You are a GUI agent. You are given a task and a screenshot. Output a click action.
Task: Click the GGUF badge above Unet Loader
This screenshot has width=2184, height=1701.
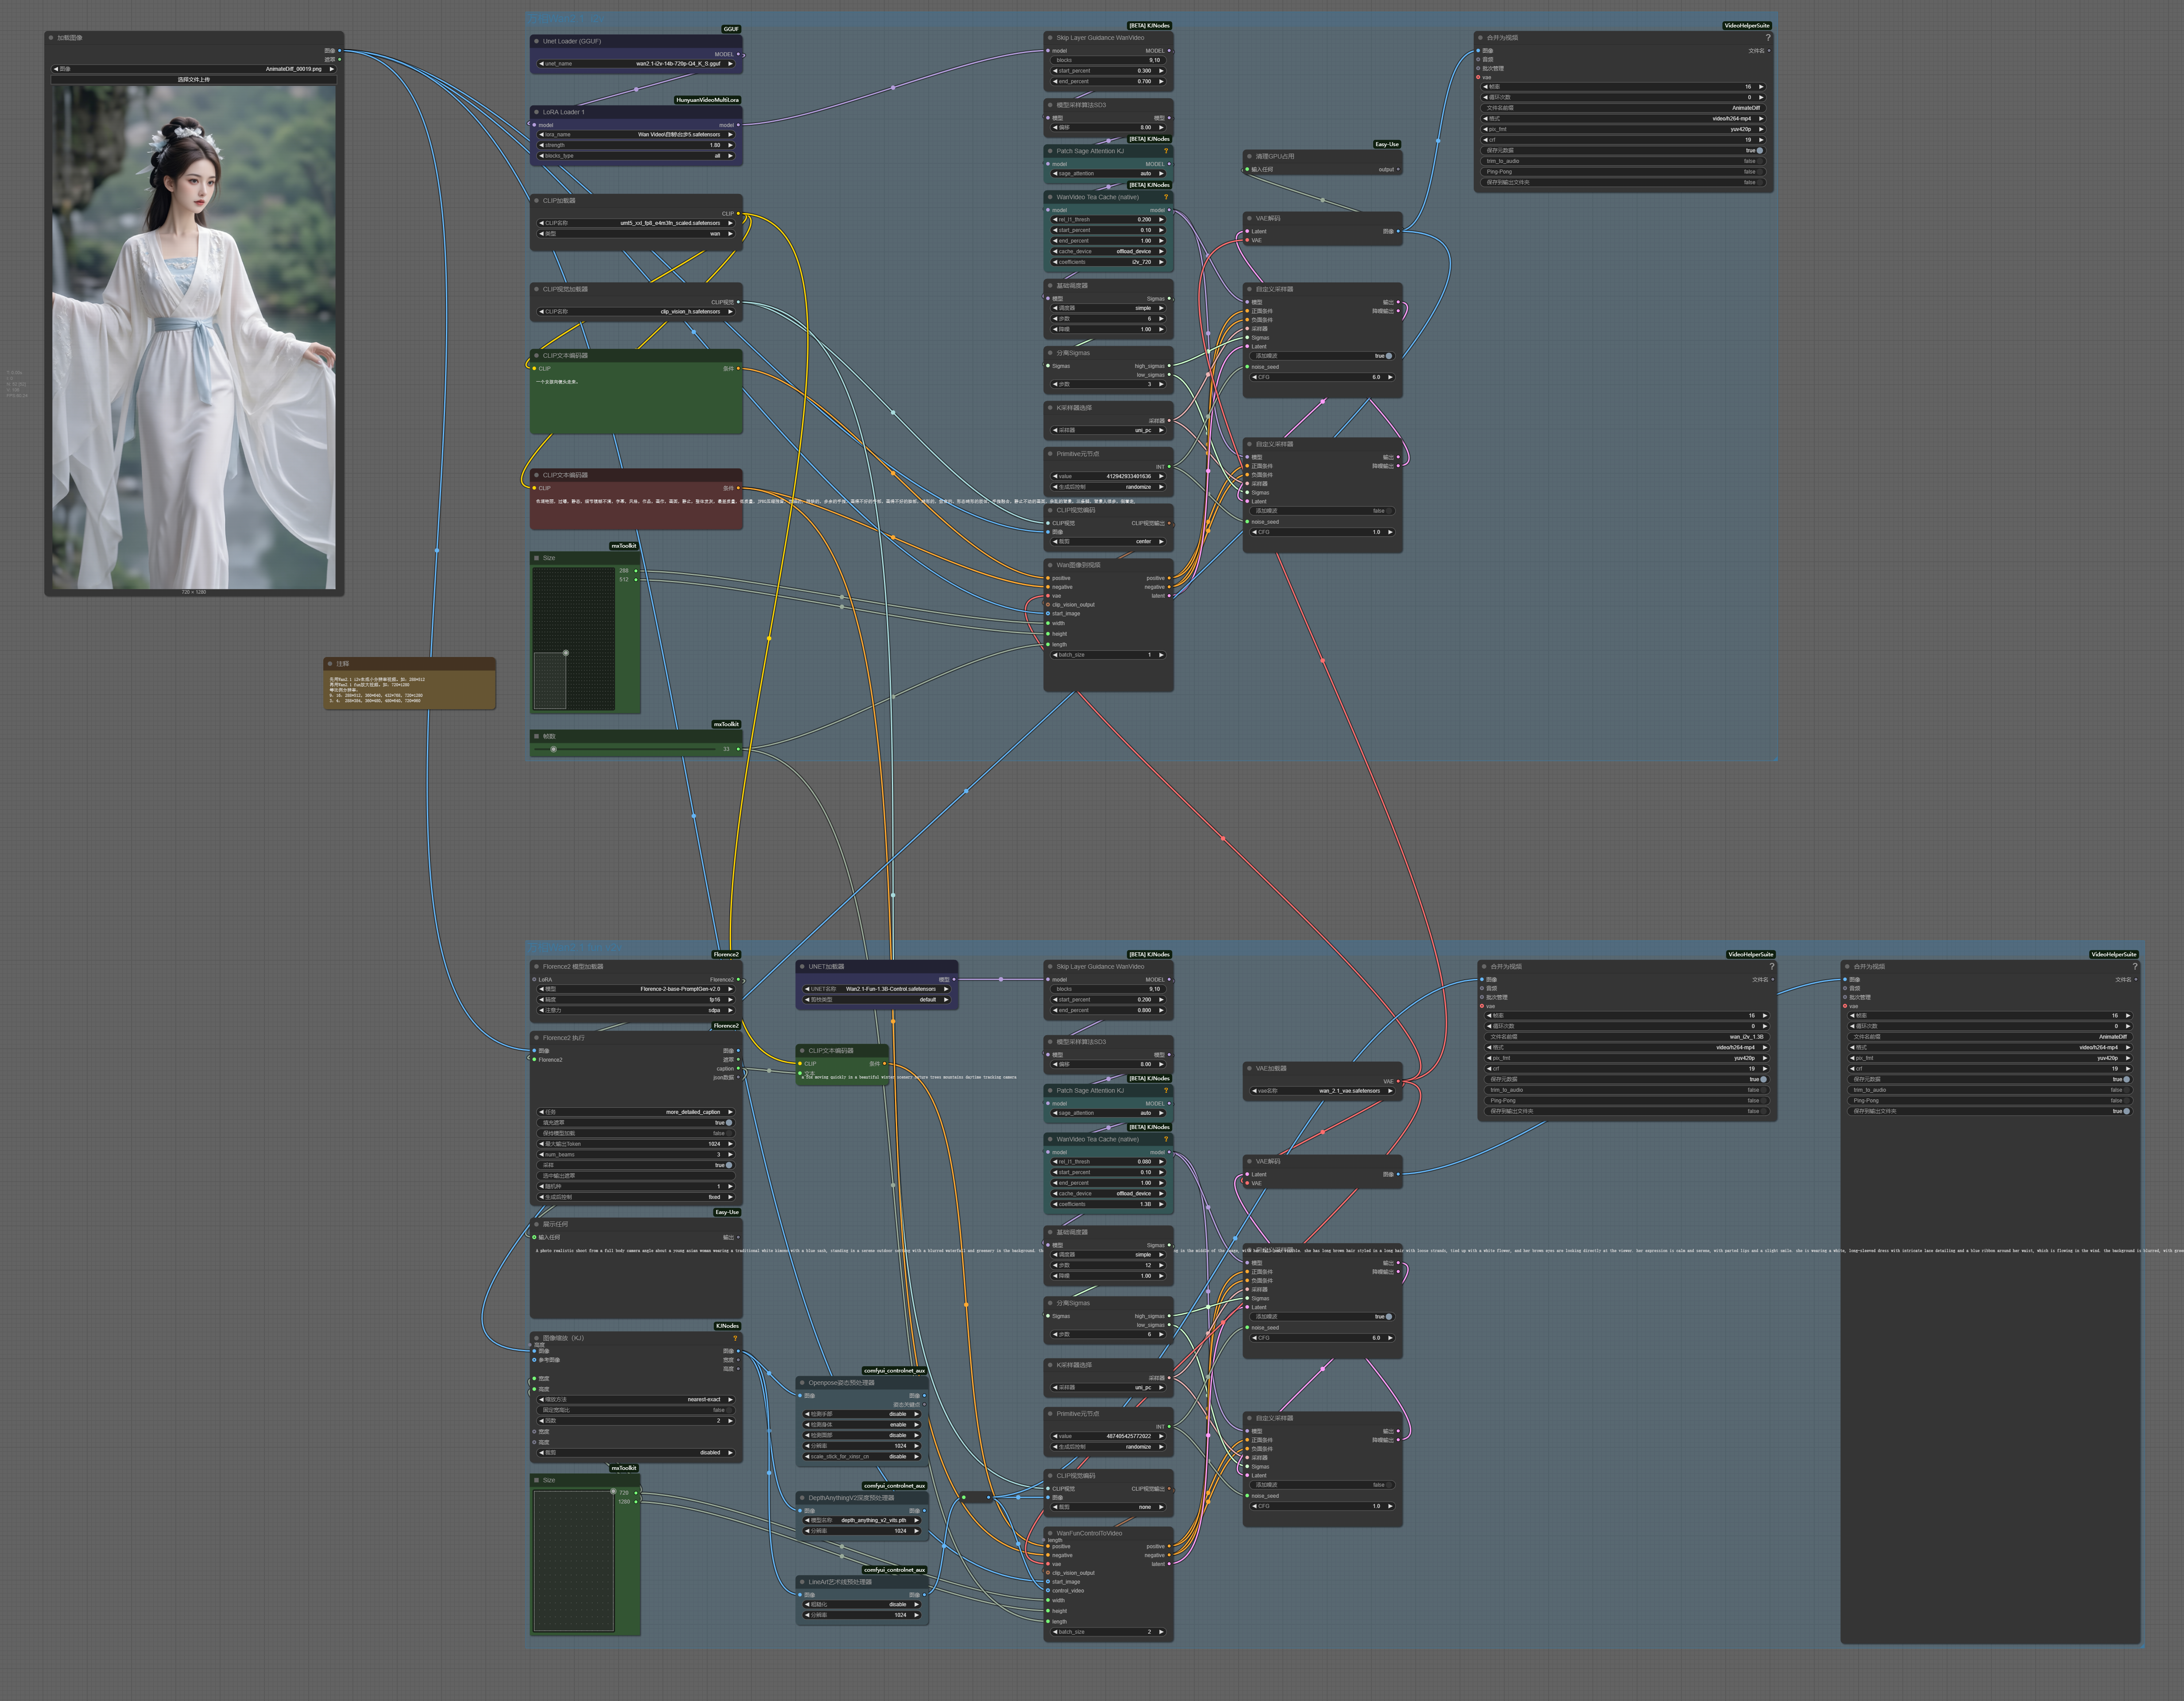731,29
